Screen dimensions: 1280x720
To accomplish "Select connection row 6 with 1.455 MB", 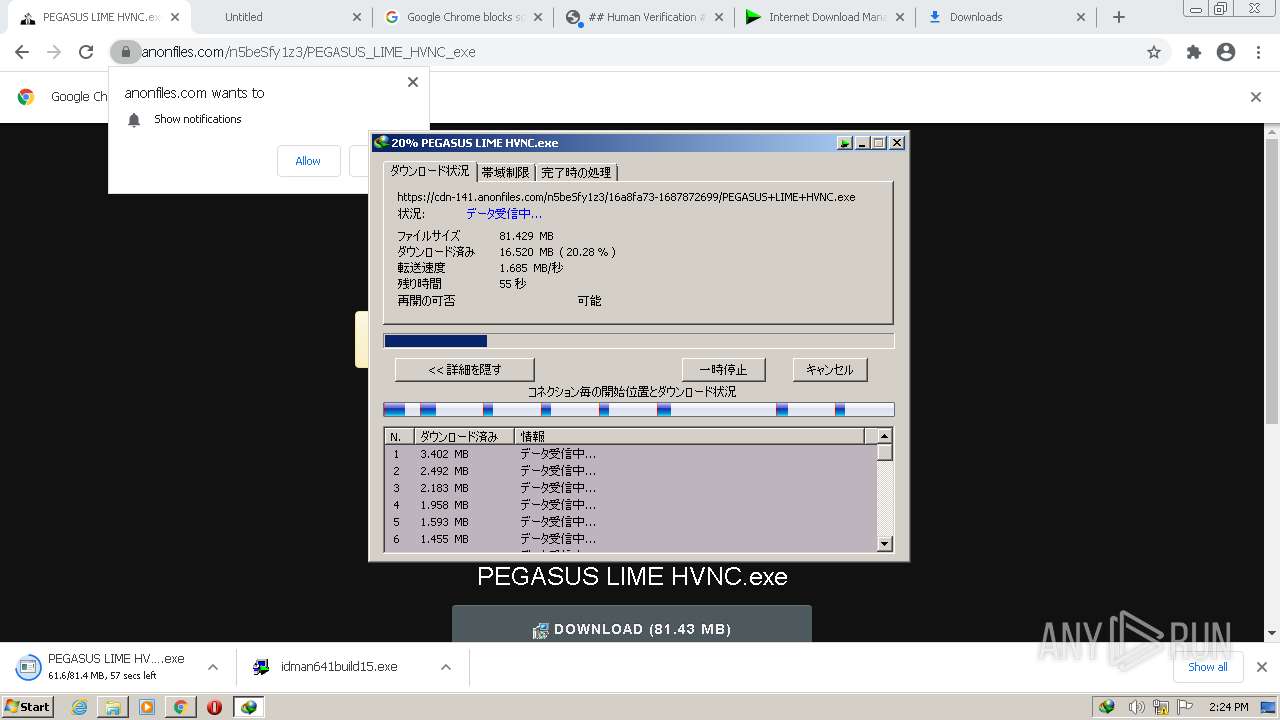I will tap(631, 539).
